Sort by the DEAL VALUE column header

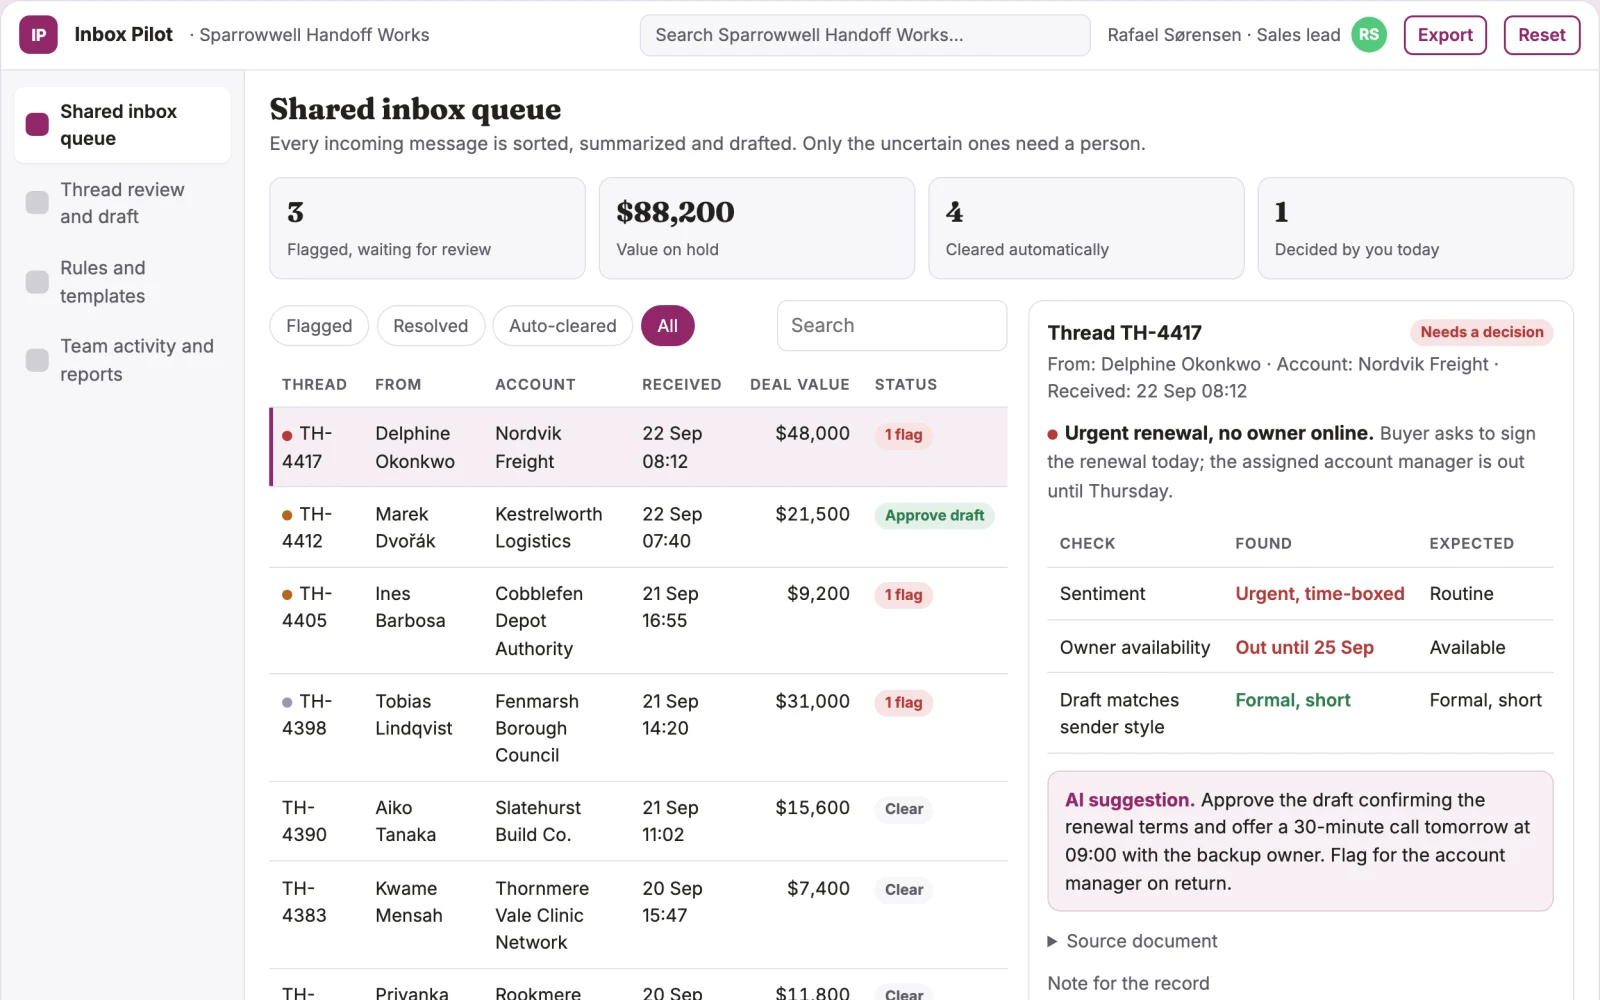click(x=800, y=385)
